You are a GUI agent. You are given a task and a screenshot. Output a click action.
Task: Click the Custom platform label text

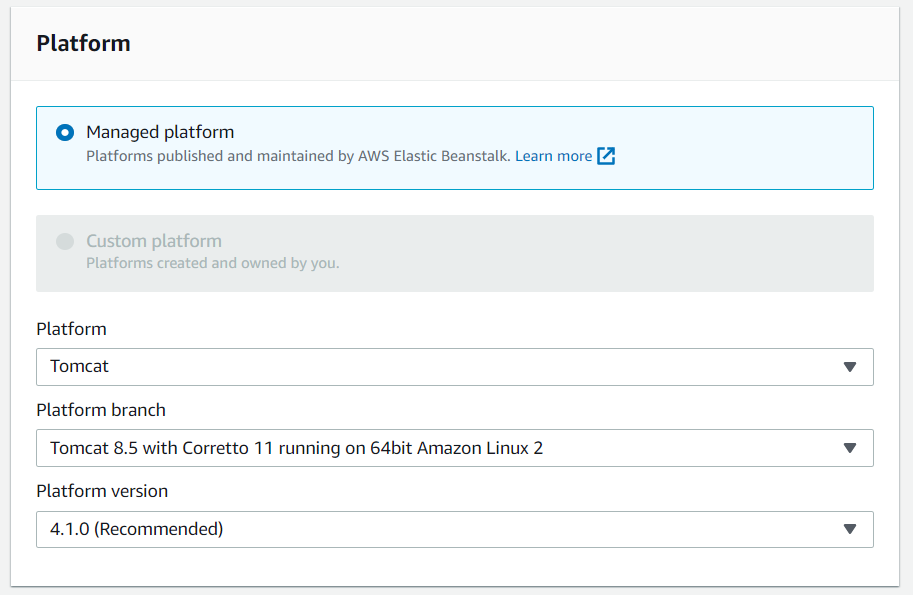coord(154,241)
